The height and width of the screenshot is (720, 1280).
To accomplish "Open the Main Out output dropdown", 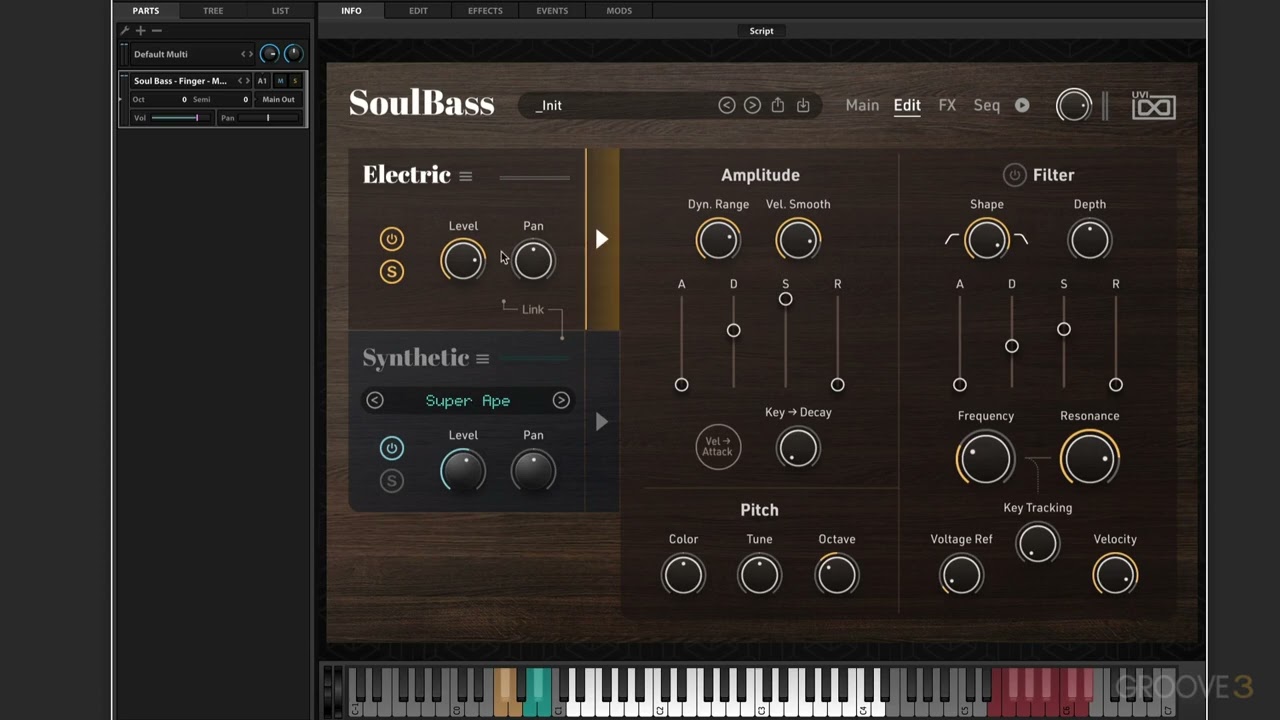I will (278, 99).
